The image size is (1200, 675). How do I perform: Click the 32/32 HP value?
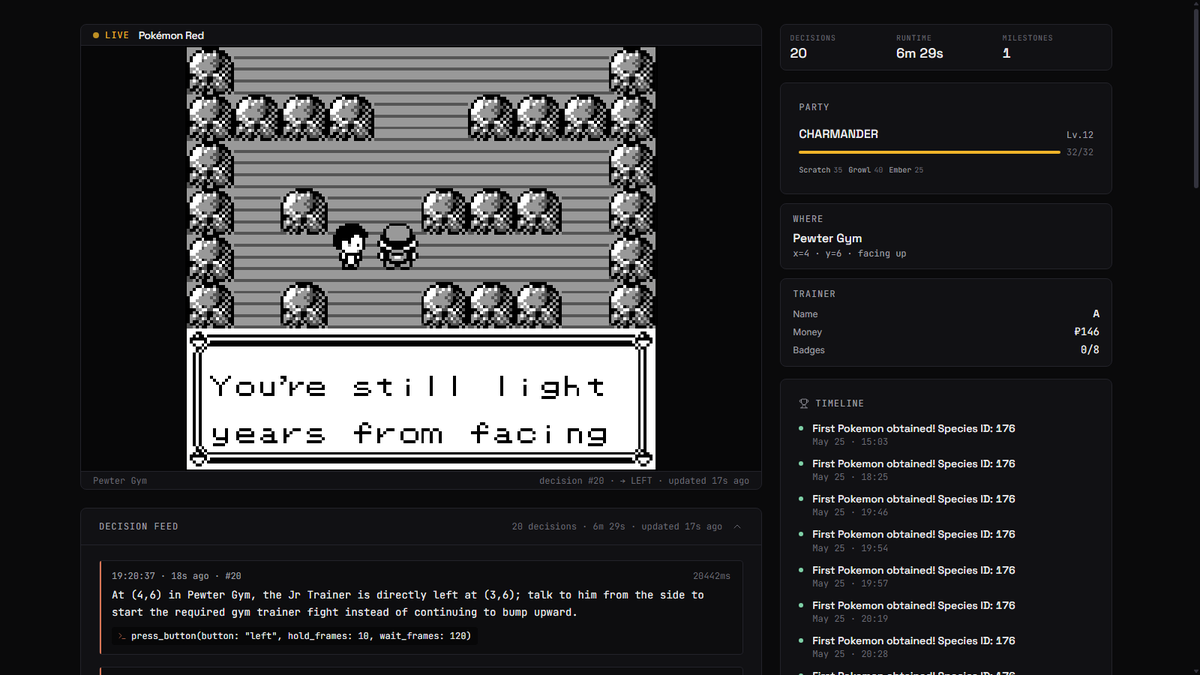(x=1080, y=152)
